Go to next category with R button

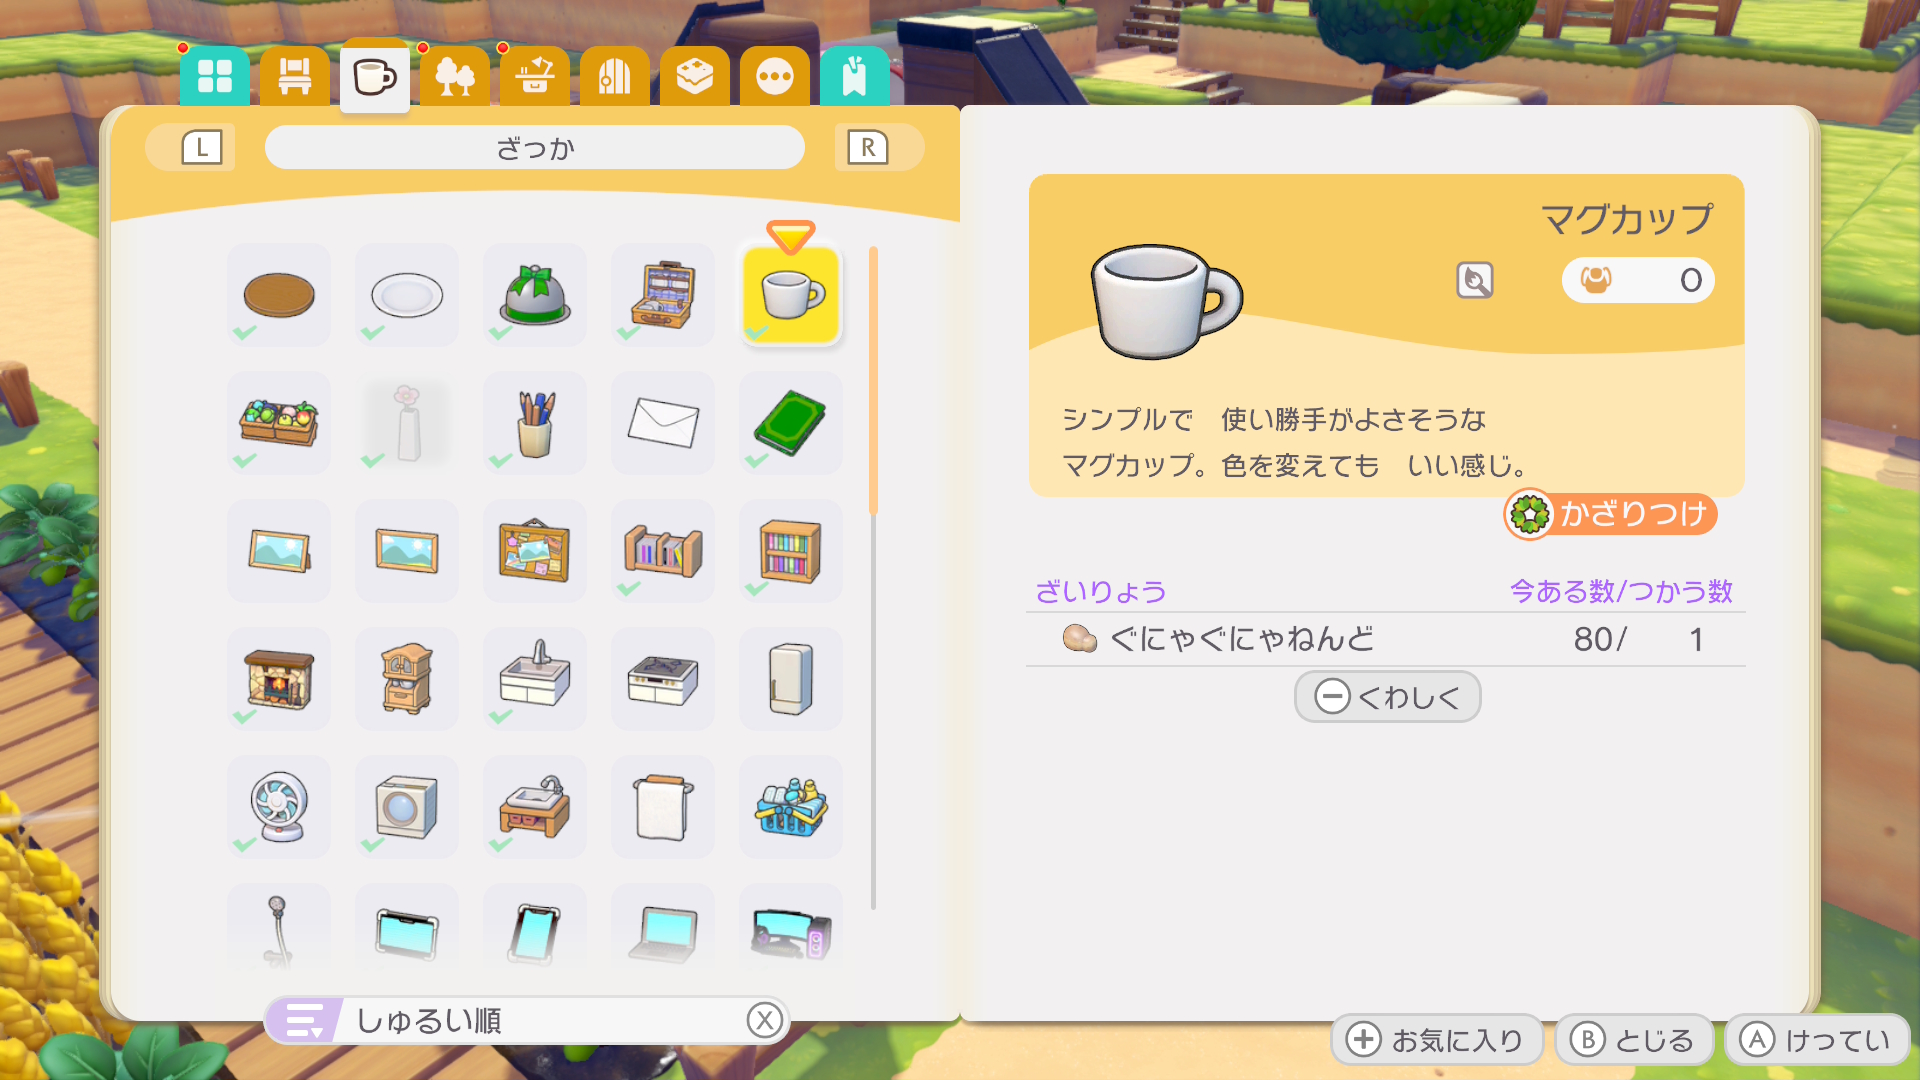tap(868, 148)
